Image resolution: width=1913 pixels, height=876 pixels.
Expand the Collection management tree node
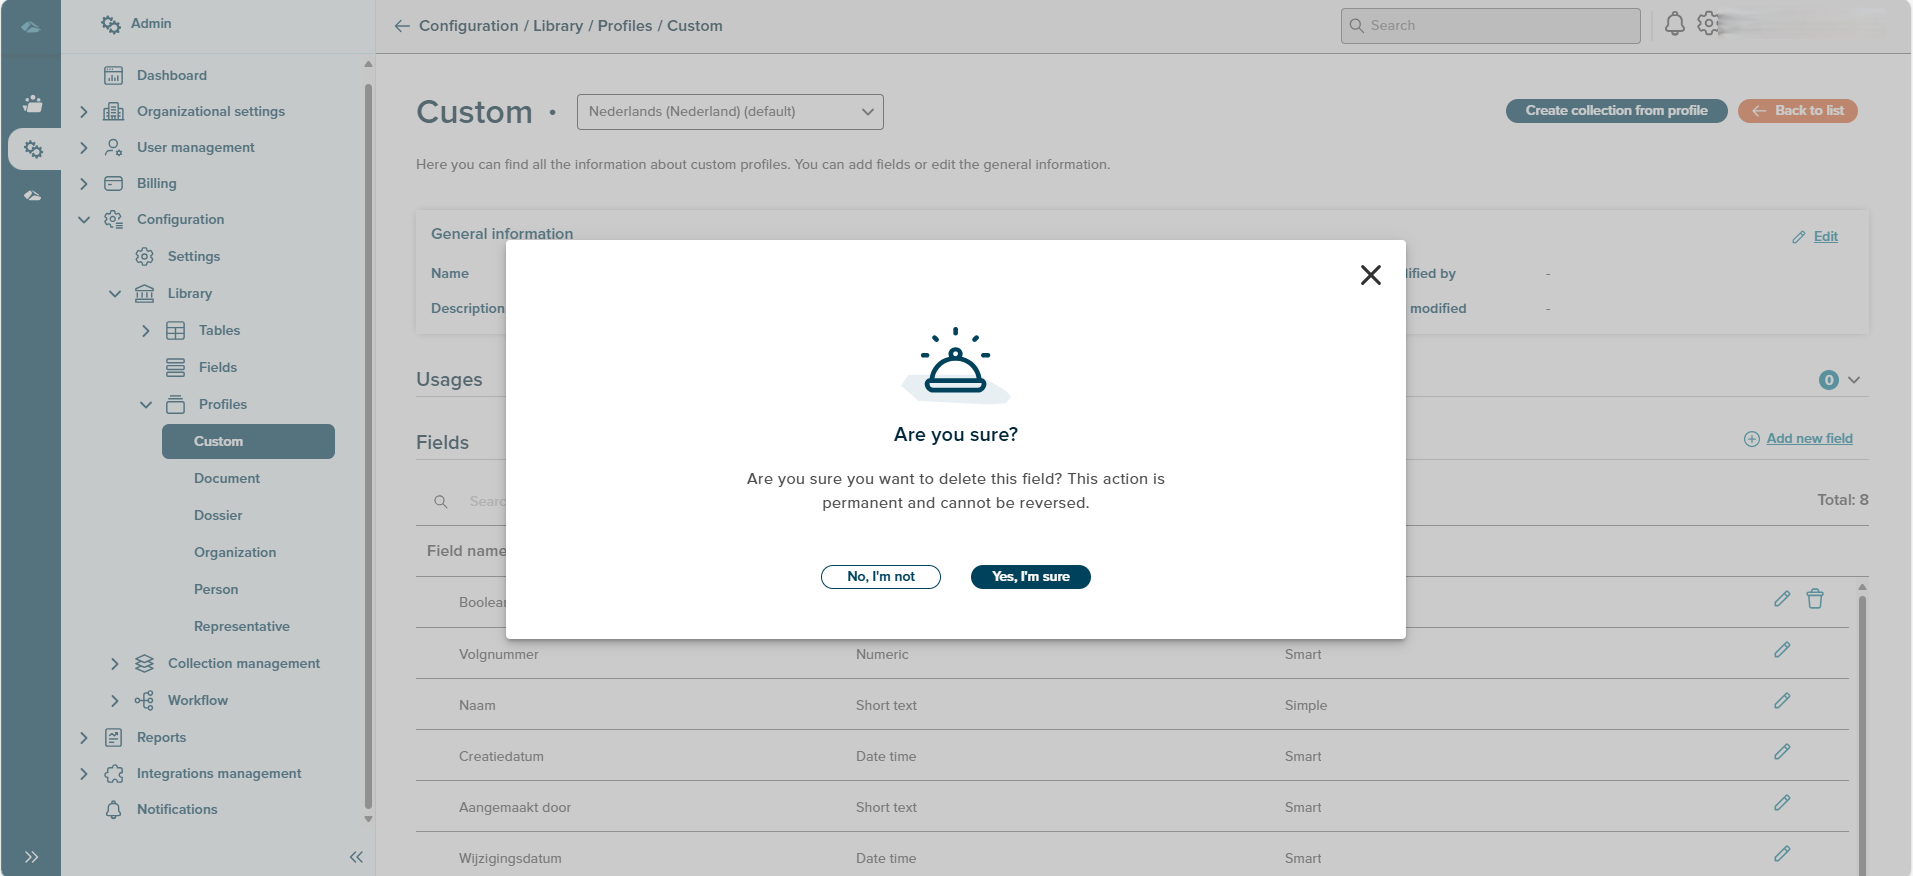coord(114,664)
